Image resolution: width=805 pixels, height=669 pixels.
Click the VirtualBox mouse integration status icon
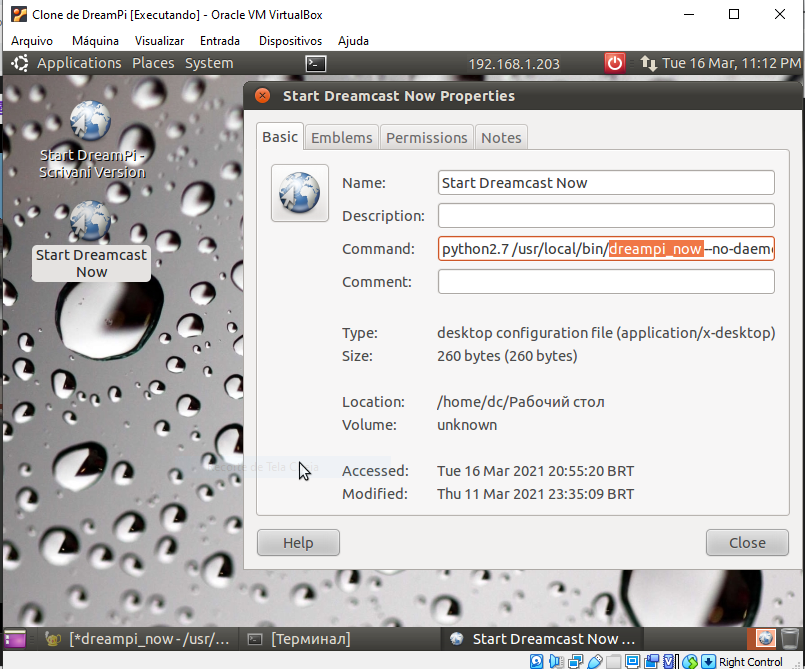click(x=689, y=661)
